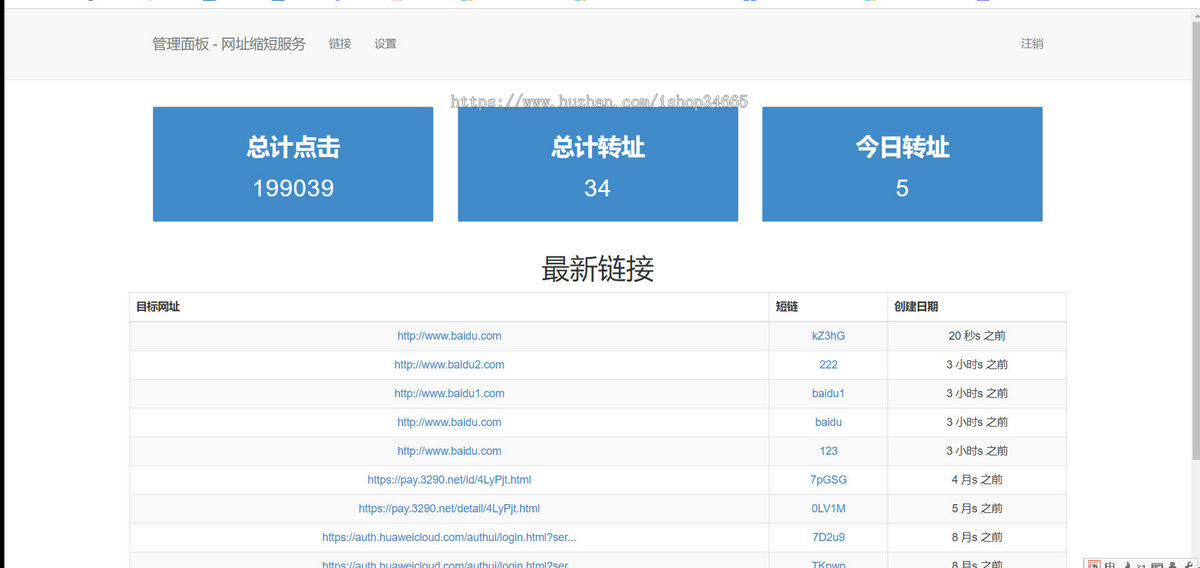Select the 总计点击 199039 stat card

pos(293,164)
